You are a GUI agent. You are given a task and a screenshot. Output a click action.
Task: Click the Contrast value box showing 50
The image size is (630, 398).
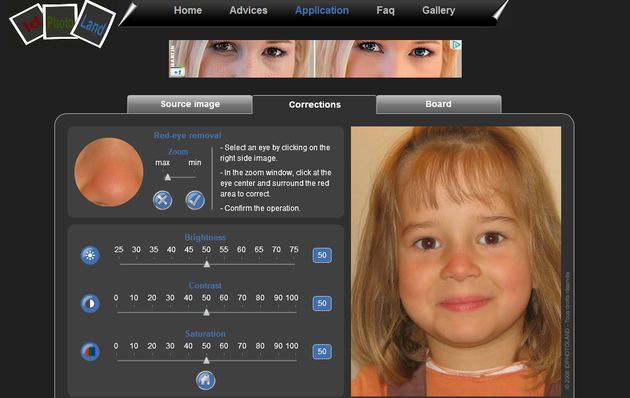pos(322,304)
